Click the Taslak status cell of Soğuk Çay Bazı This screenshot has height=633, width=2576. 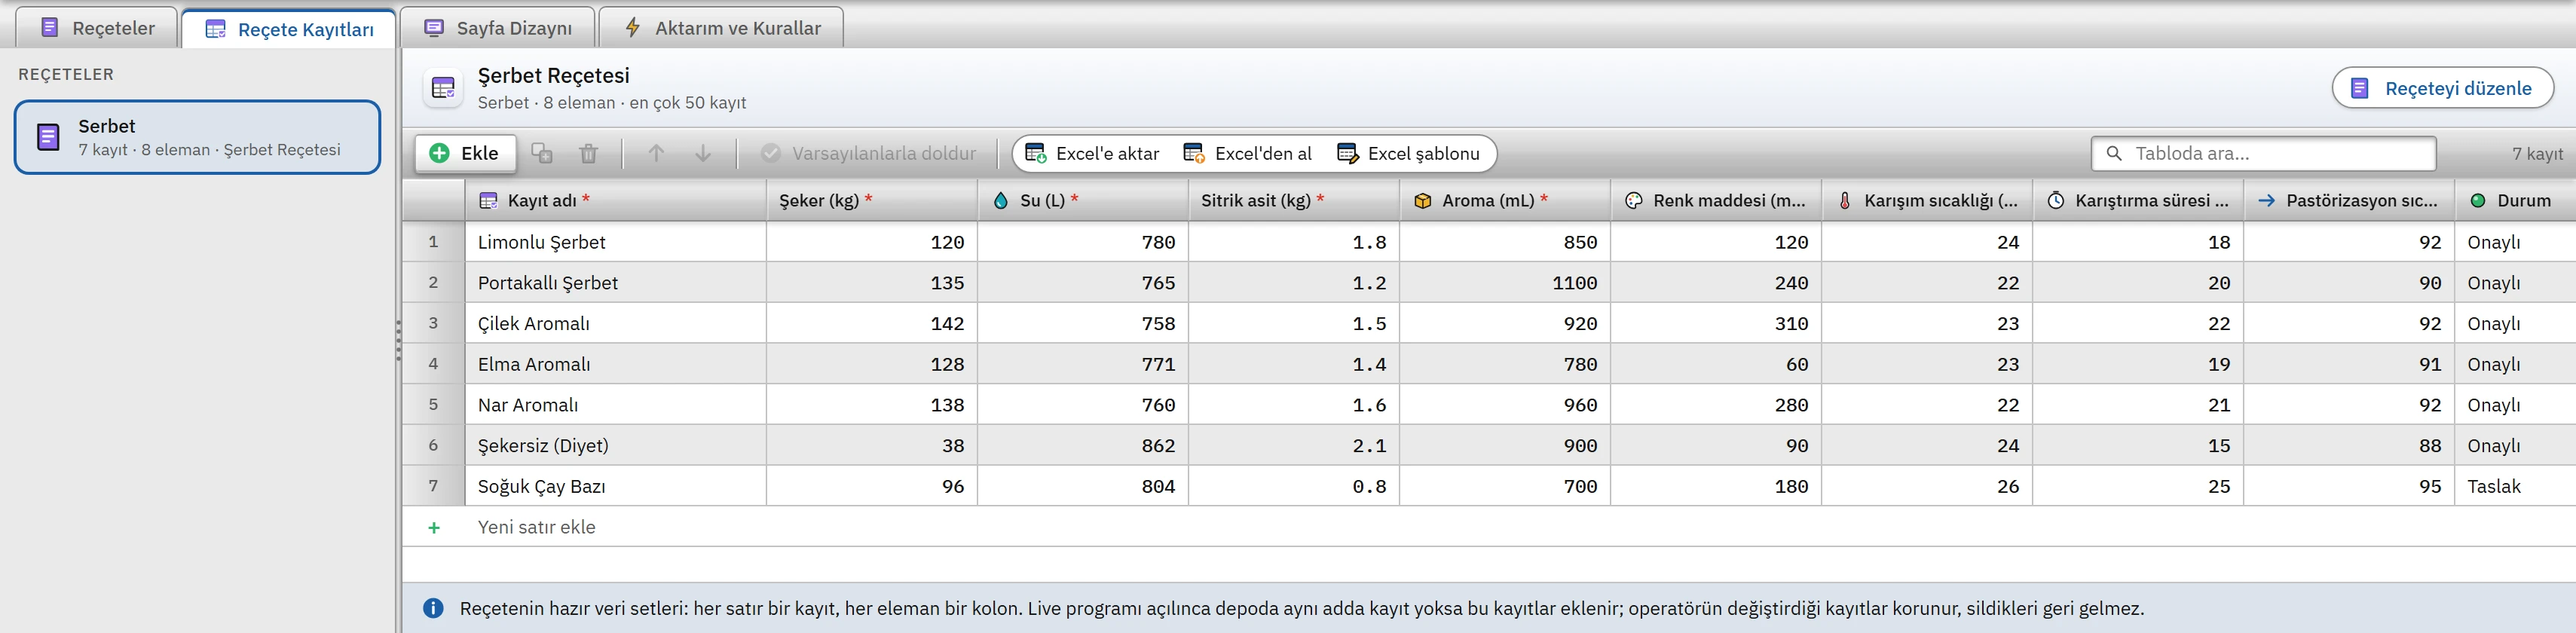[x=2515, y=487]
